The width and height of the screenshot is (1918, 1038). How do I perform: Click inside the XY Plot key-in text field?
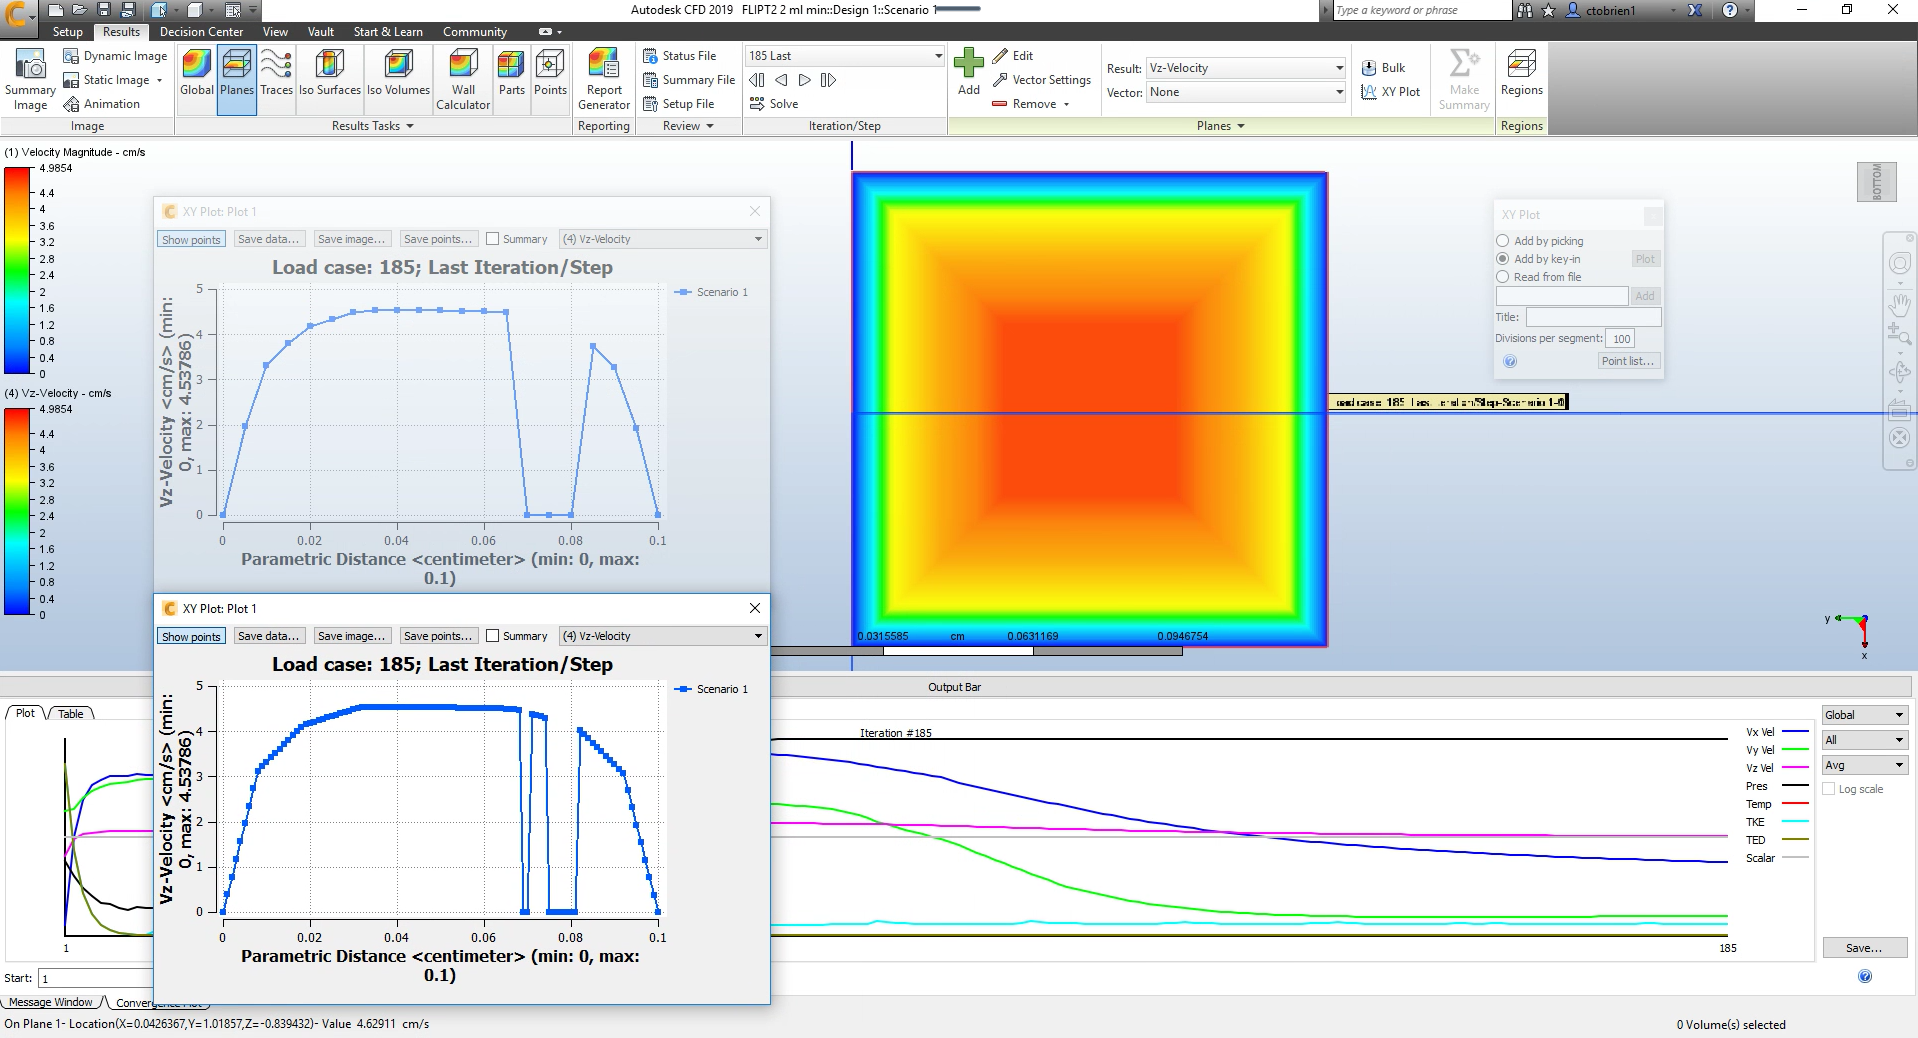(1560, 296)
